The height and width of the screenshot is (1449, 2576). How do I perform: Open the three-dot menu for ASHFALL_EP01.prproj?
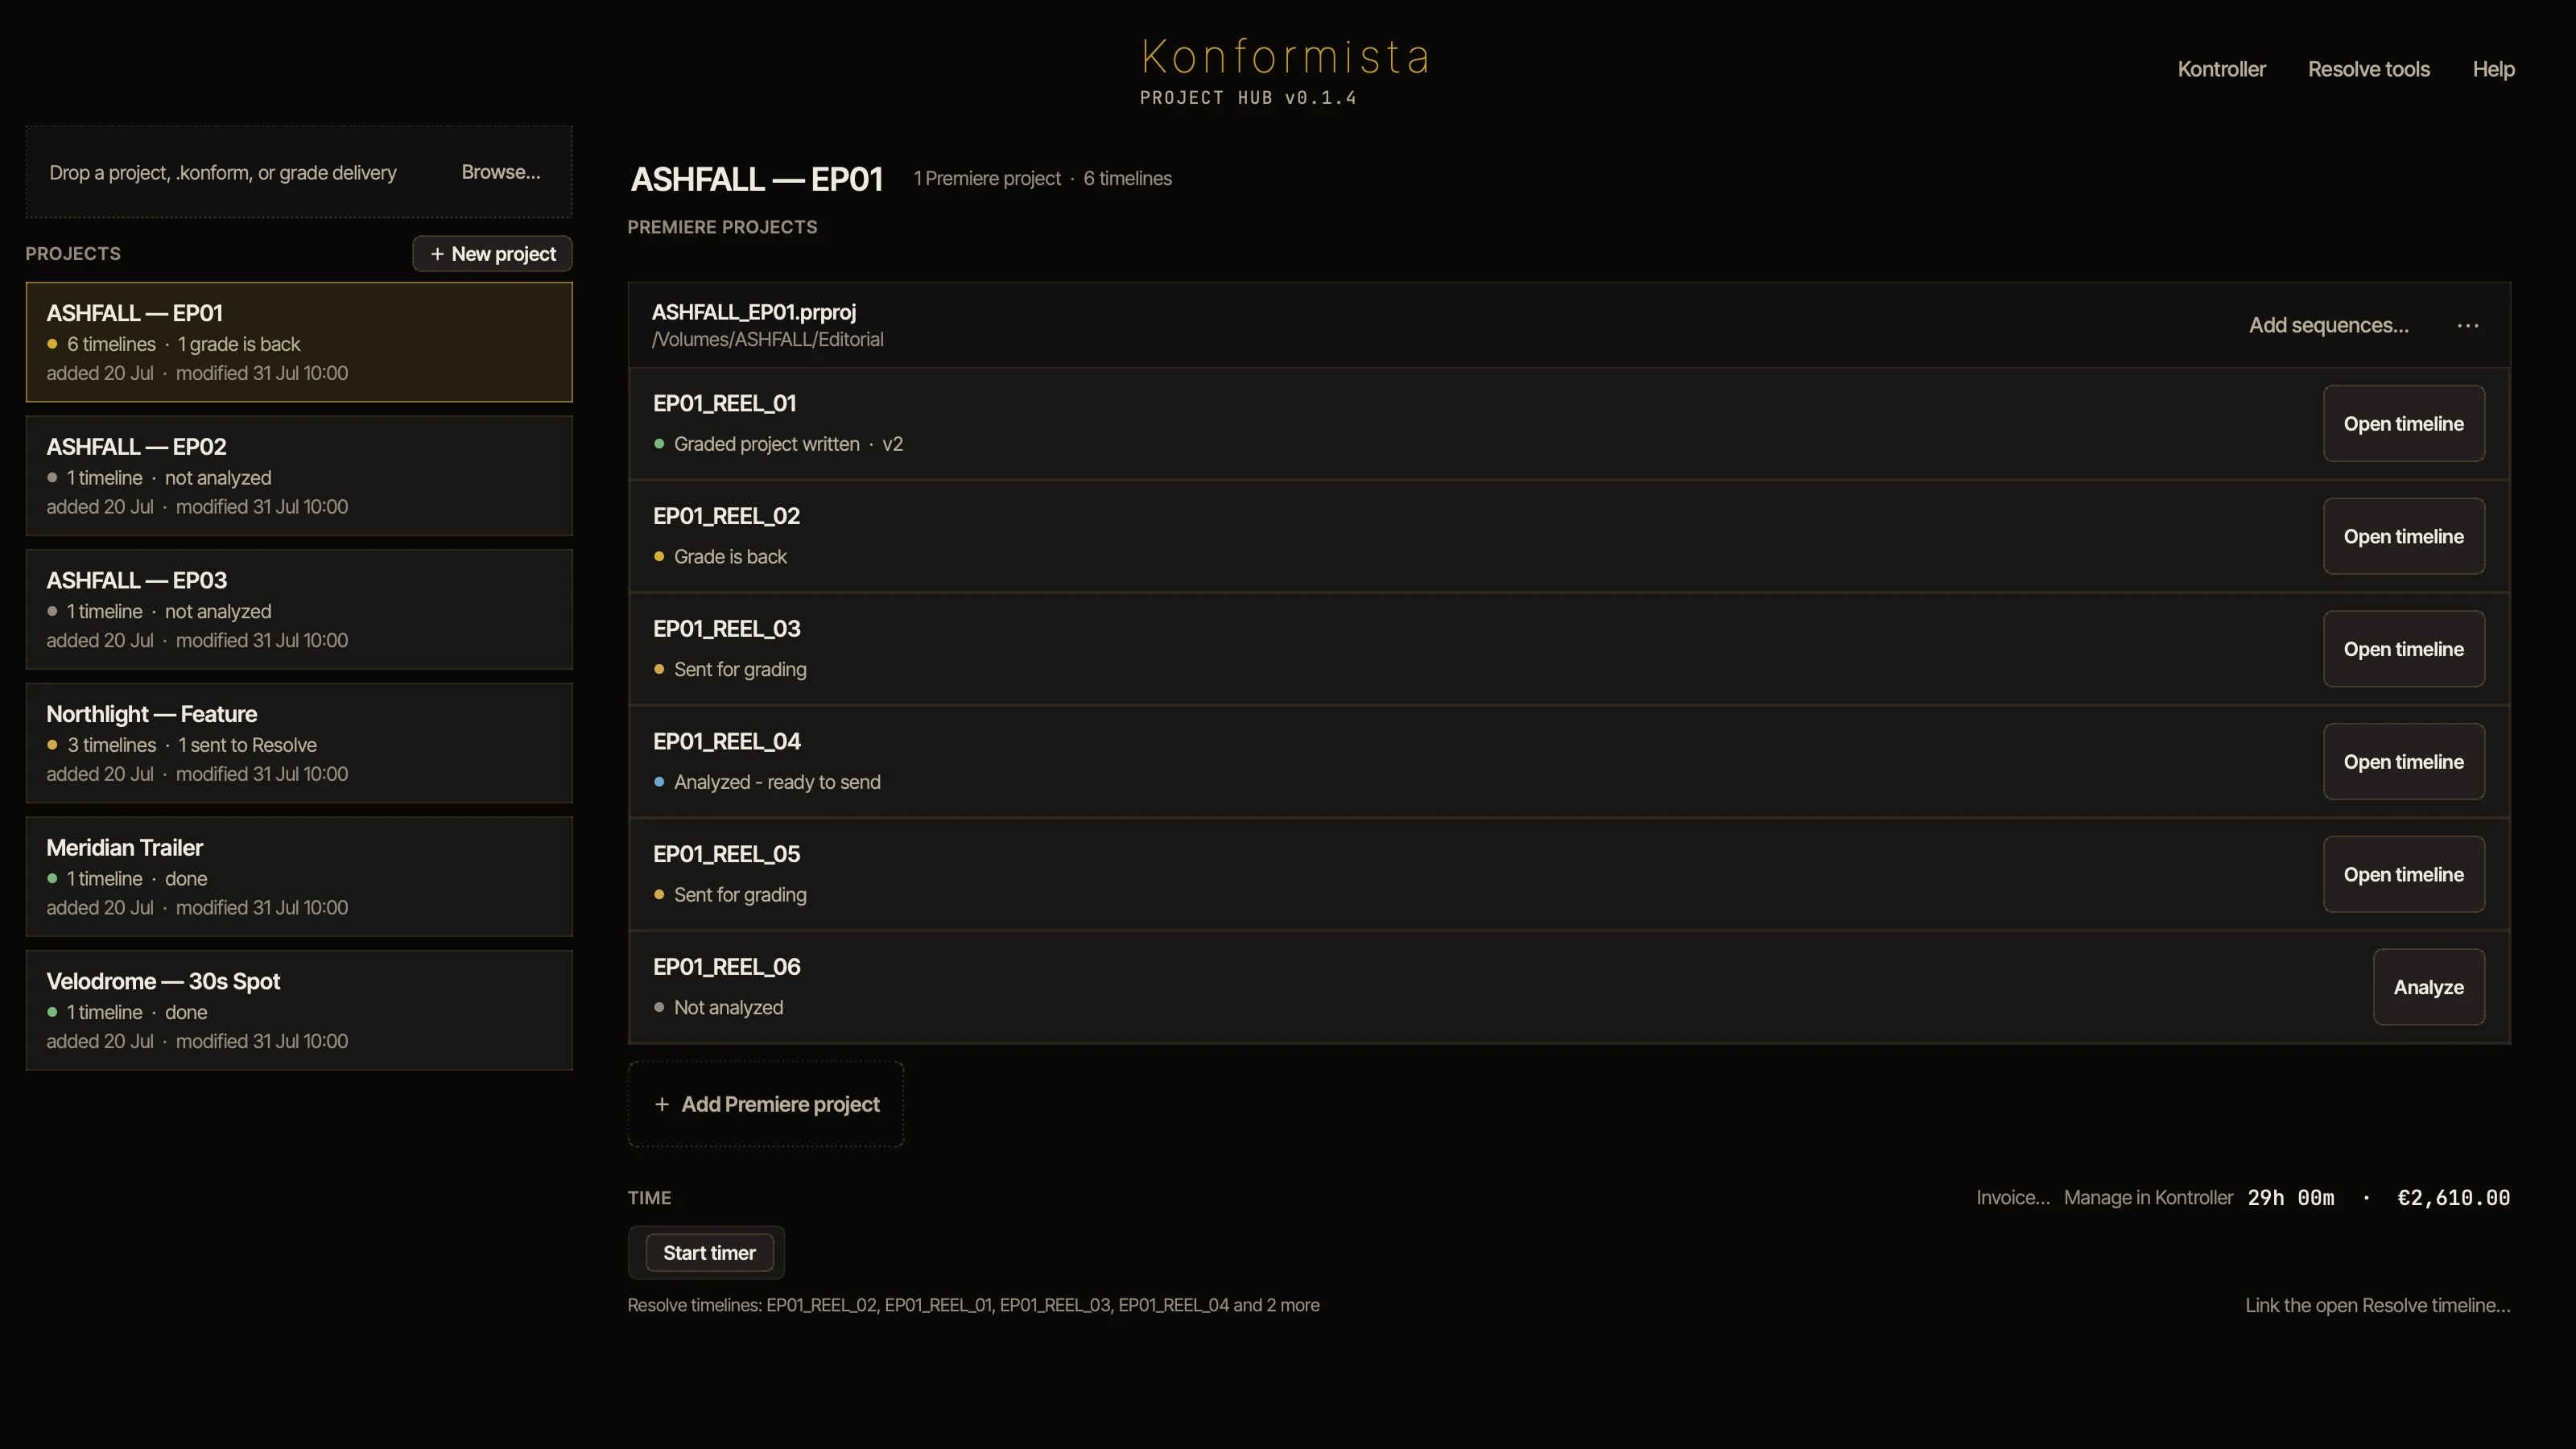pyautogui.click(x=2467, y=326)
